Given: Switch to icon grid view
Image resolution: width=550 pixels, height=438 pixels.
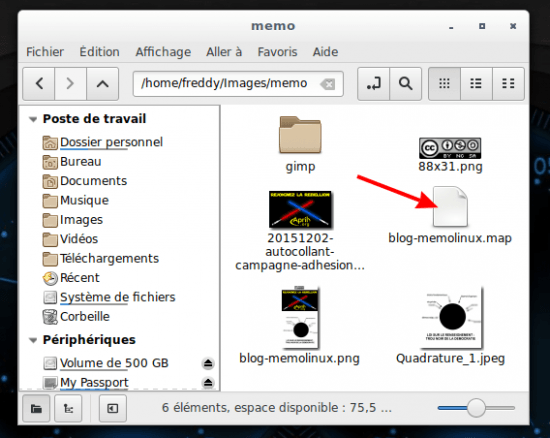Looking at the screenshot, I should pyautogui.click(x=444, y=84).
